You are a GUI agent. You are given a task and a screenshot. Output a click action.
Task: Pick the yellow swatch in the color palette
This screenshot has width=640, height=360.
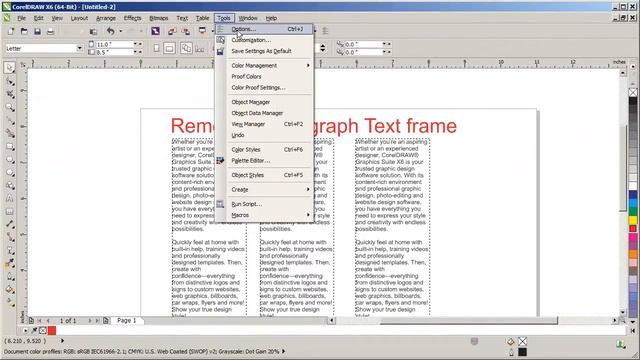[x=633, y=220]
